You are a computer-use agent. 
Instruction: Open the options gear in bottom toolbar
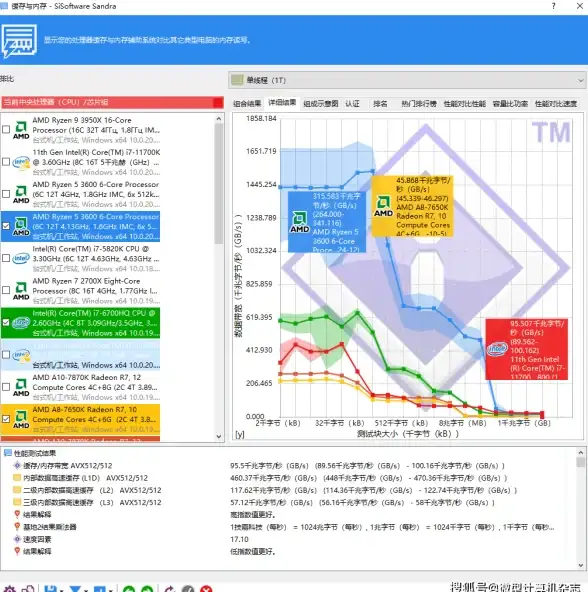coord(9,589)
